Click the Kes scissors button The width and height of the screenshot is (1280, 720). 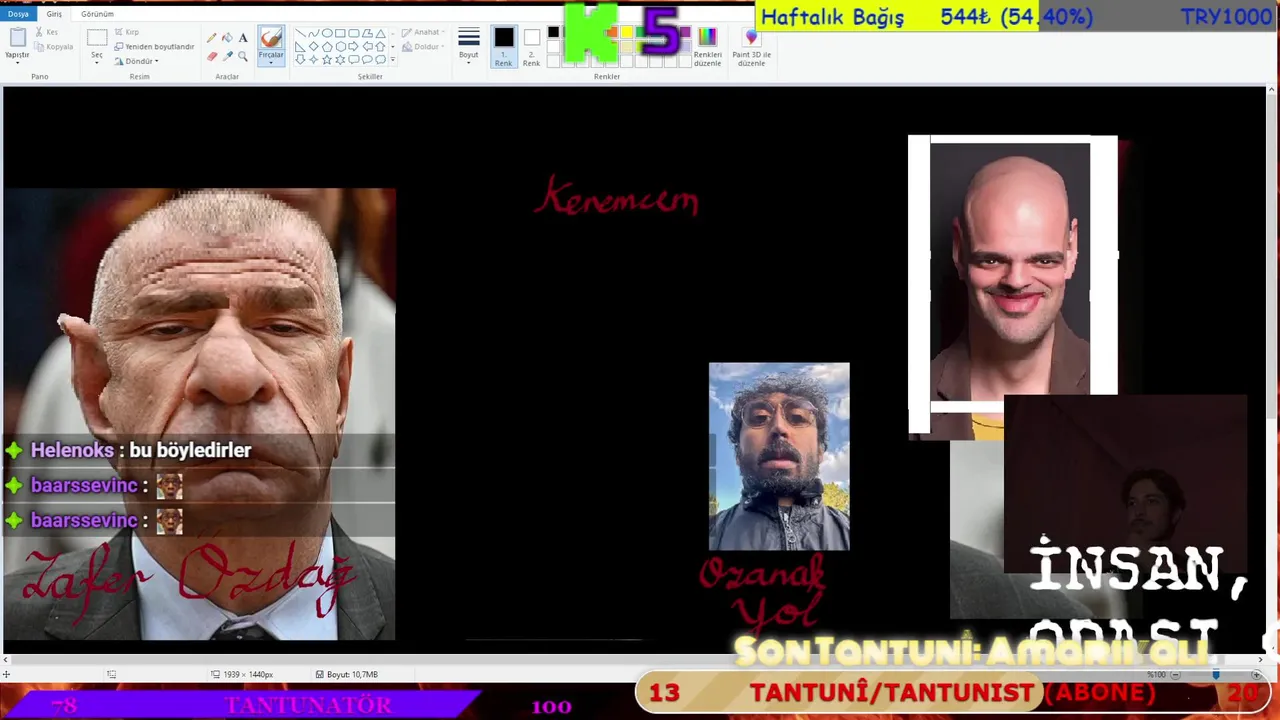pos(45,32)
